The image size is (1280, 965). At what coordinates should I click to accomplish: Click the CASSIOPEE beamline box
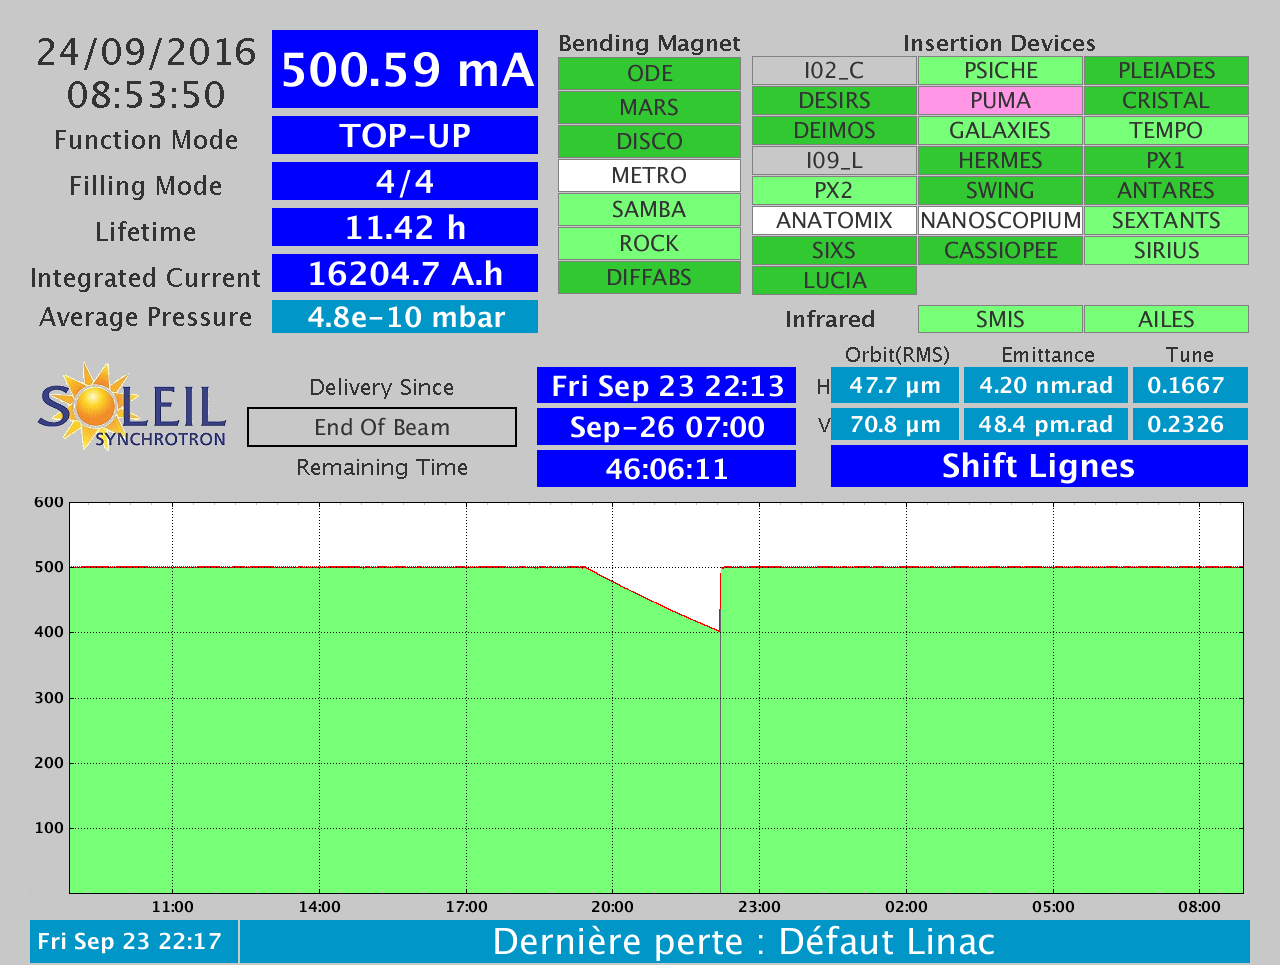(x=1000, y=251)
